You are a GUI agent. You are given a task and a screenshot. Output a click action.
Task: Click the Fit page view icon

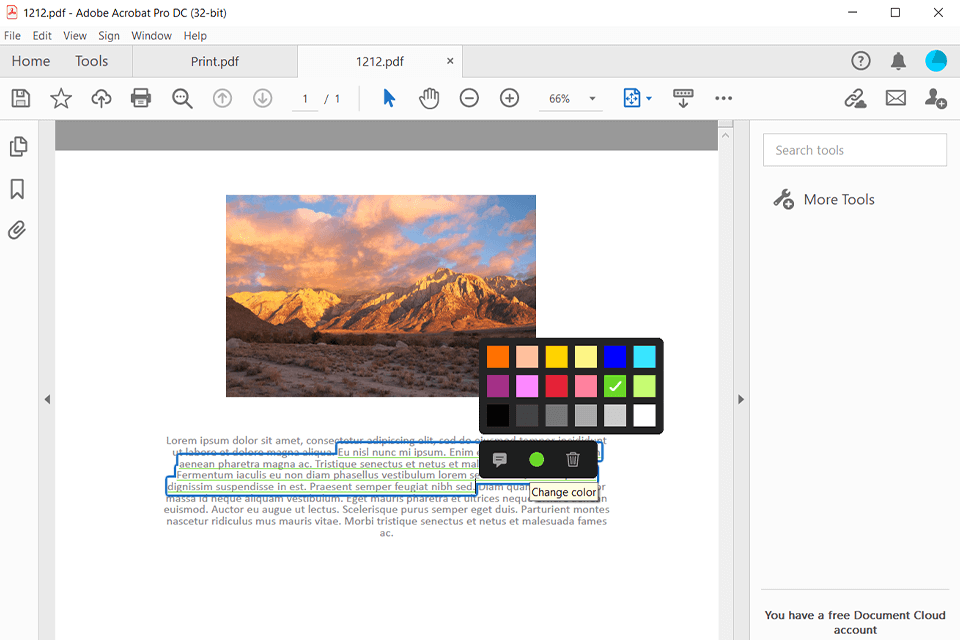pos(632,98)
